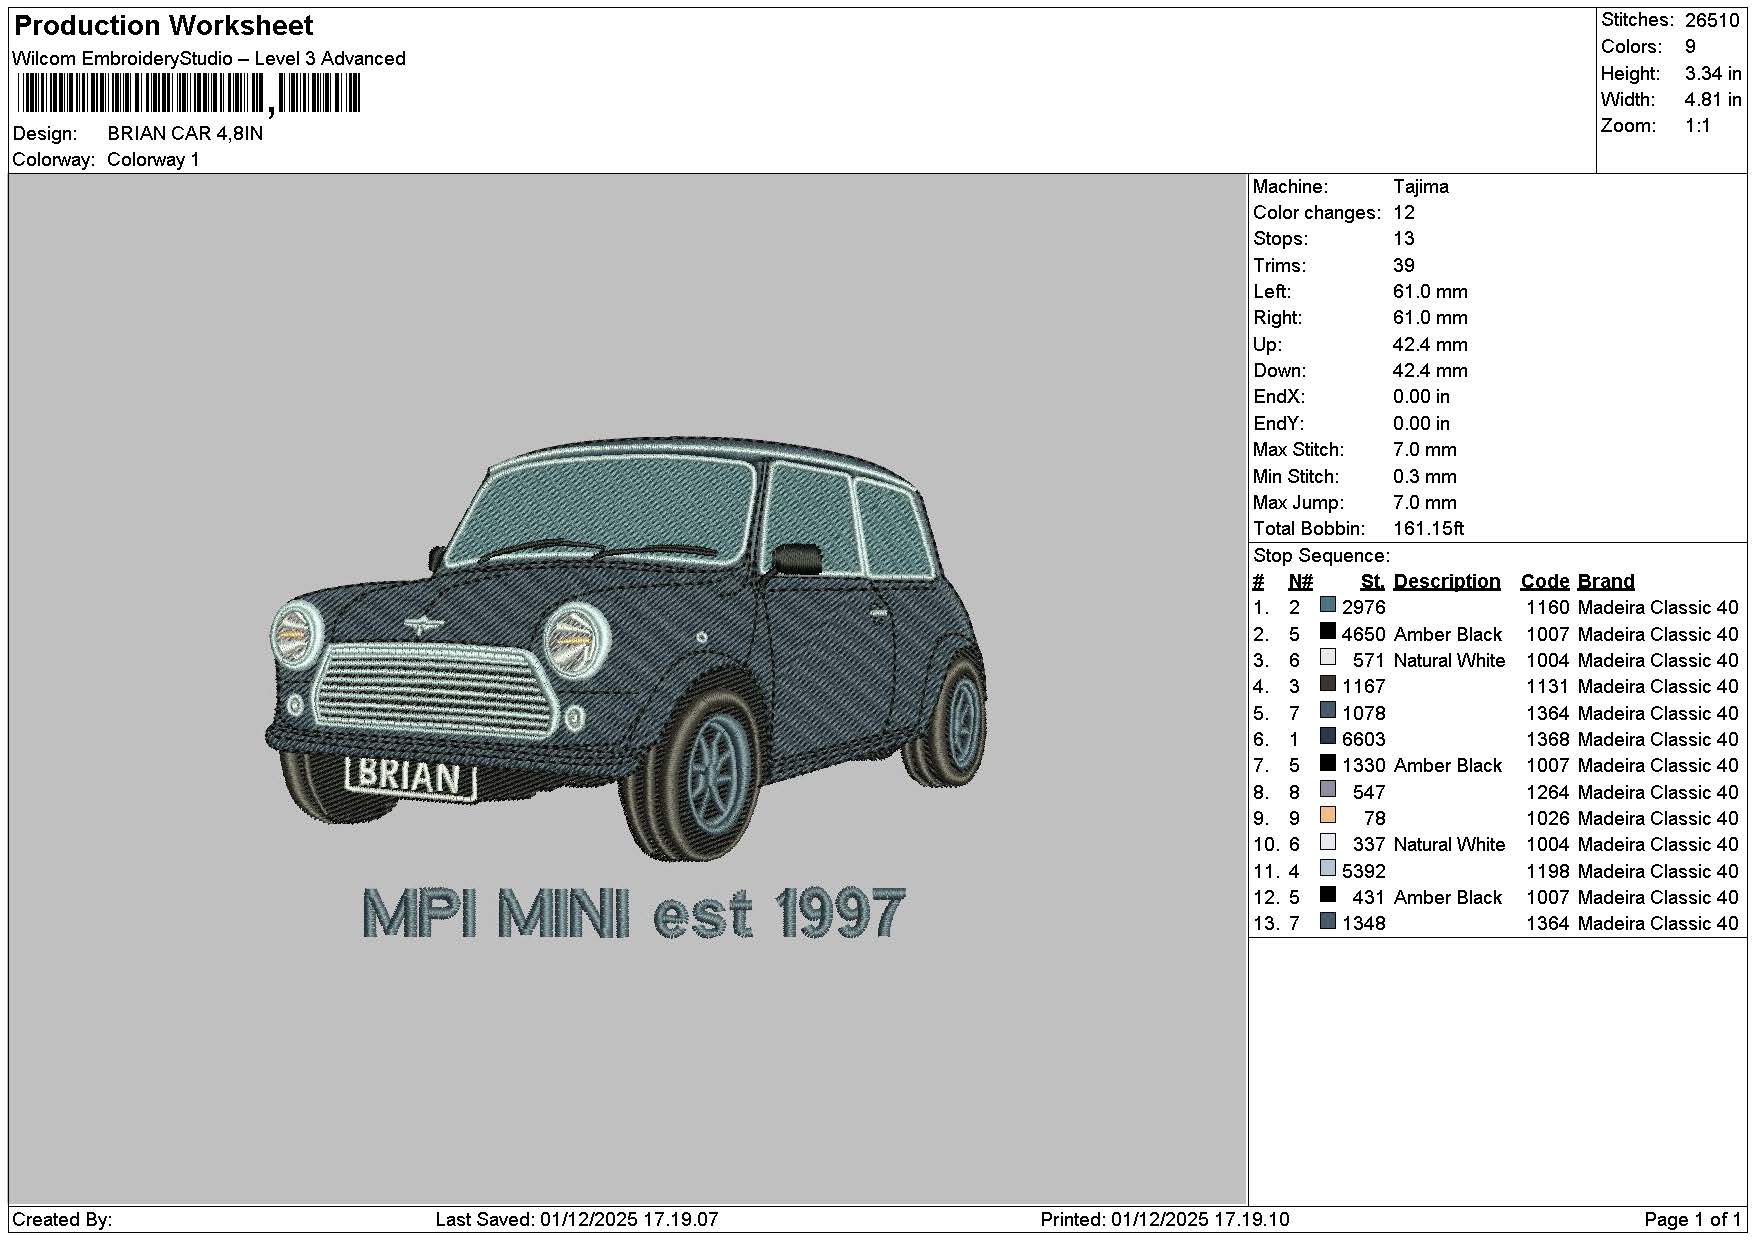
Task: Click 'Wilcom EmbroideryStudio – Level 3 Advanced' text
Action: [209, 59]
